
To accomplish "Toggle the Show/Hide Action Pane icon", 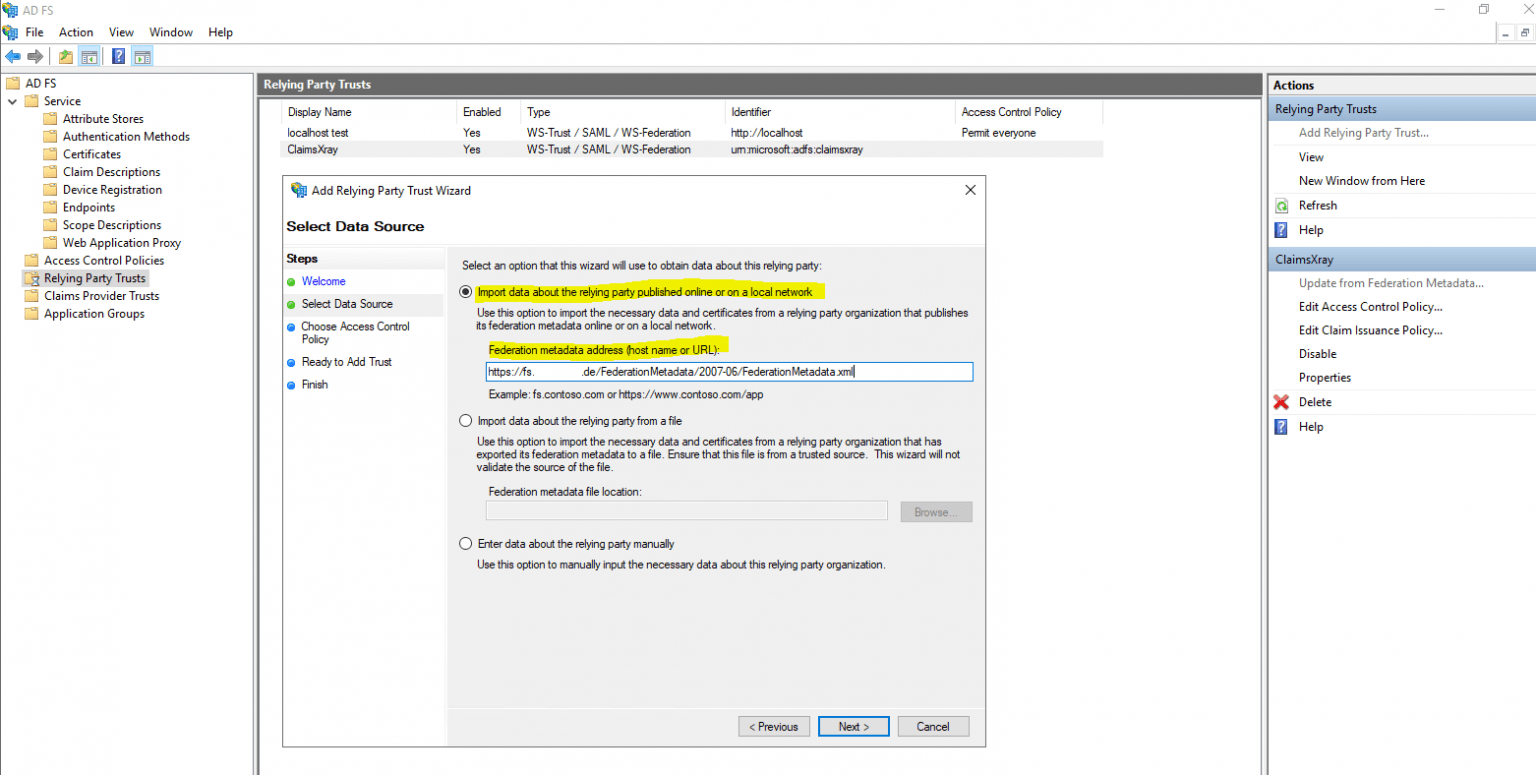I will click(x=143, y=56).
